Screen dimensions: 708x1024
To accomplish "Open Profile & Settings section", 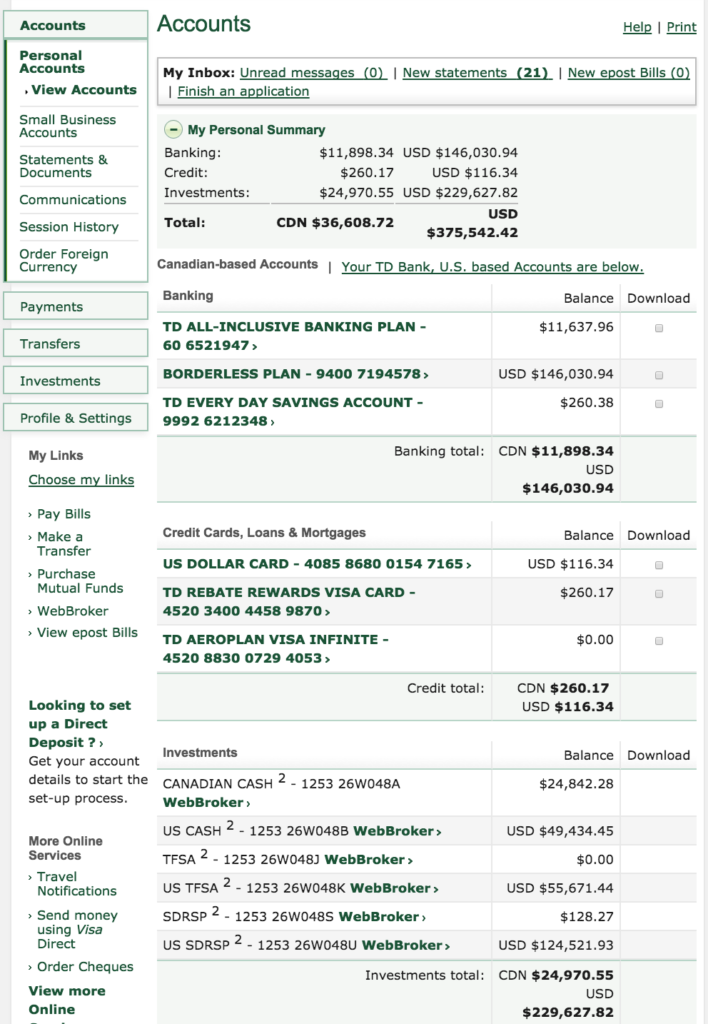I will [76, 418].
